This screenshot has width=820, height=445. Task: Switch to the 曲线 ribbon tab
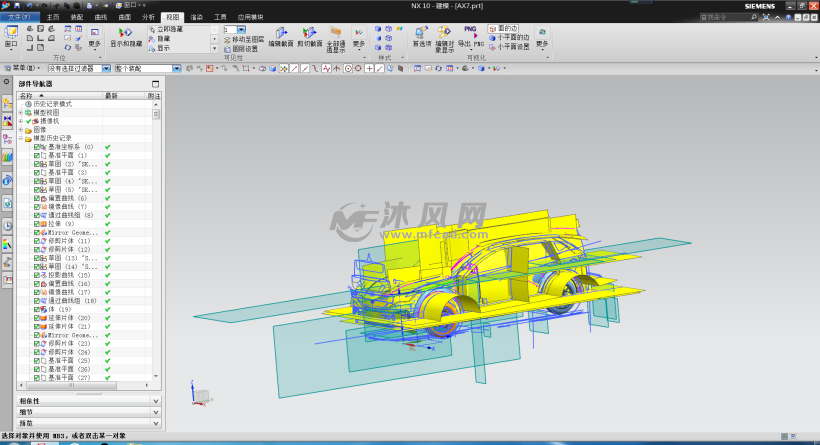click(101, 17)
